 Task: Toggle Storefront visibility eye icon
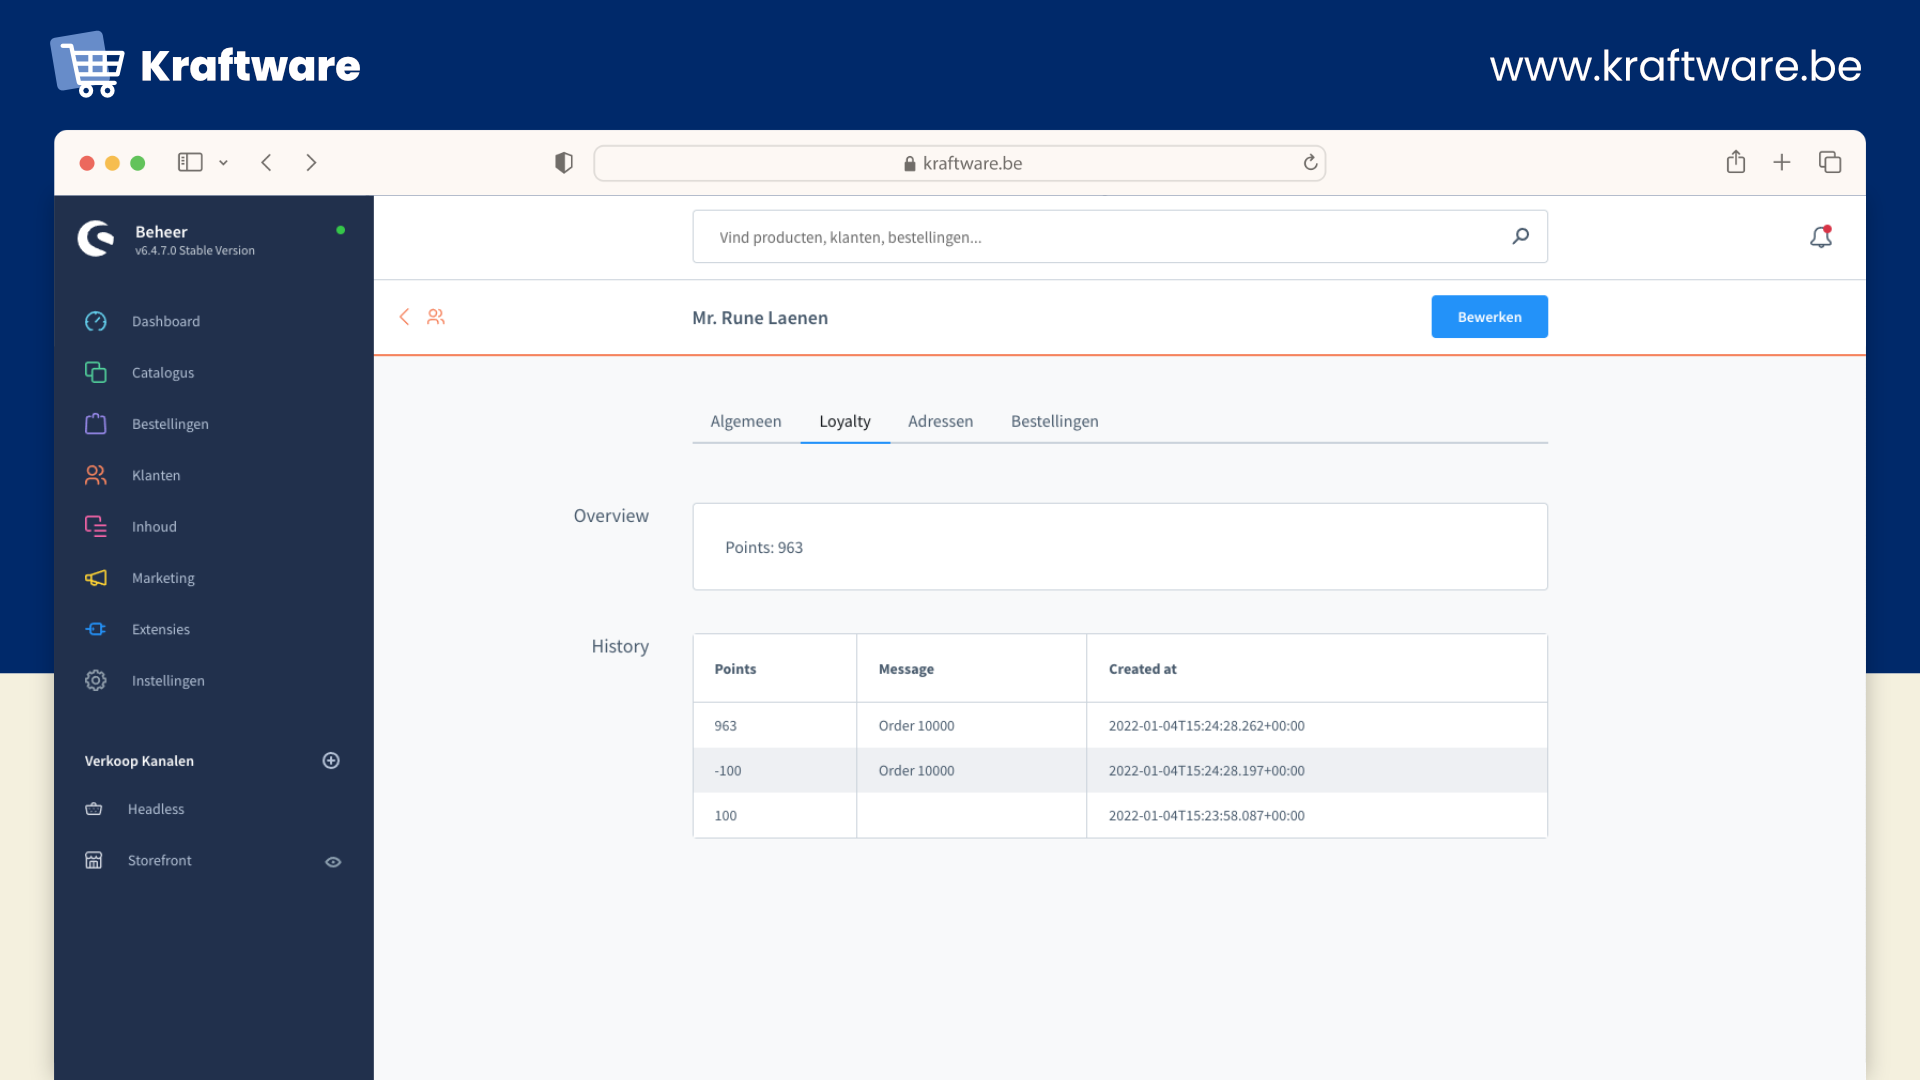333,861
